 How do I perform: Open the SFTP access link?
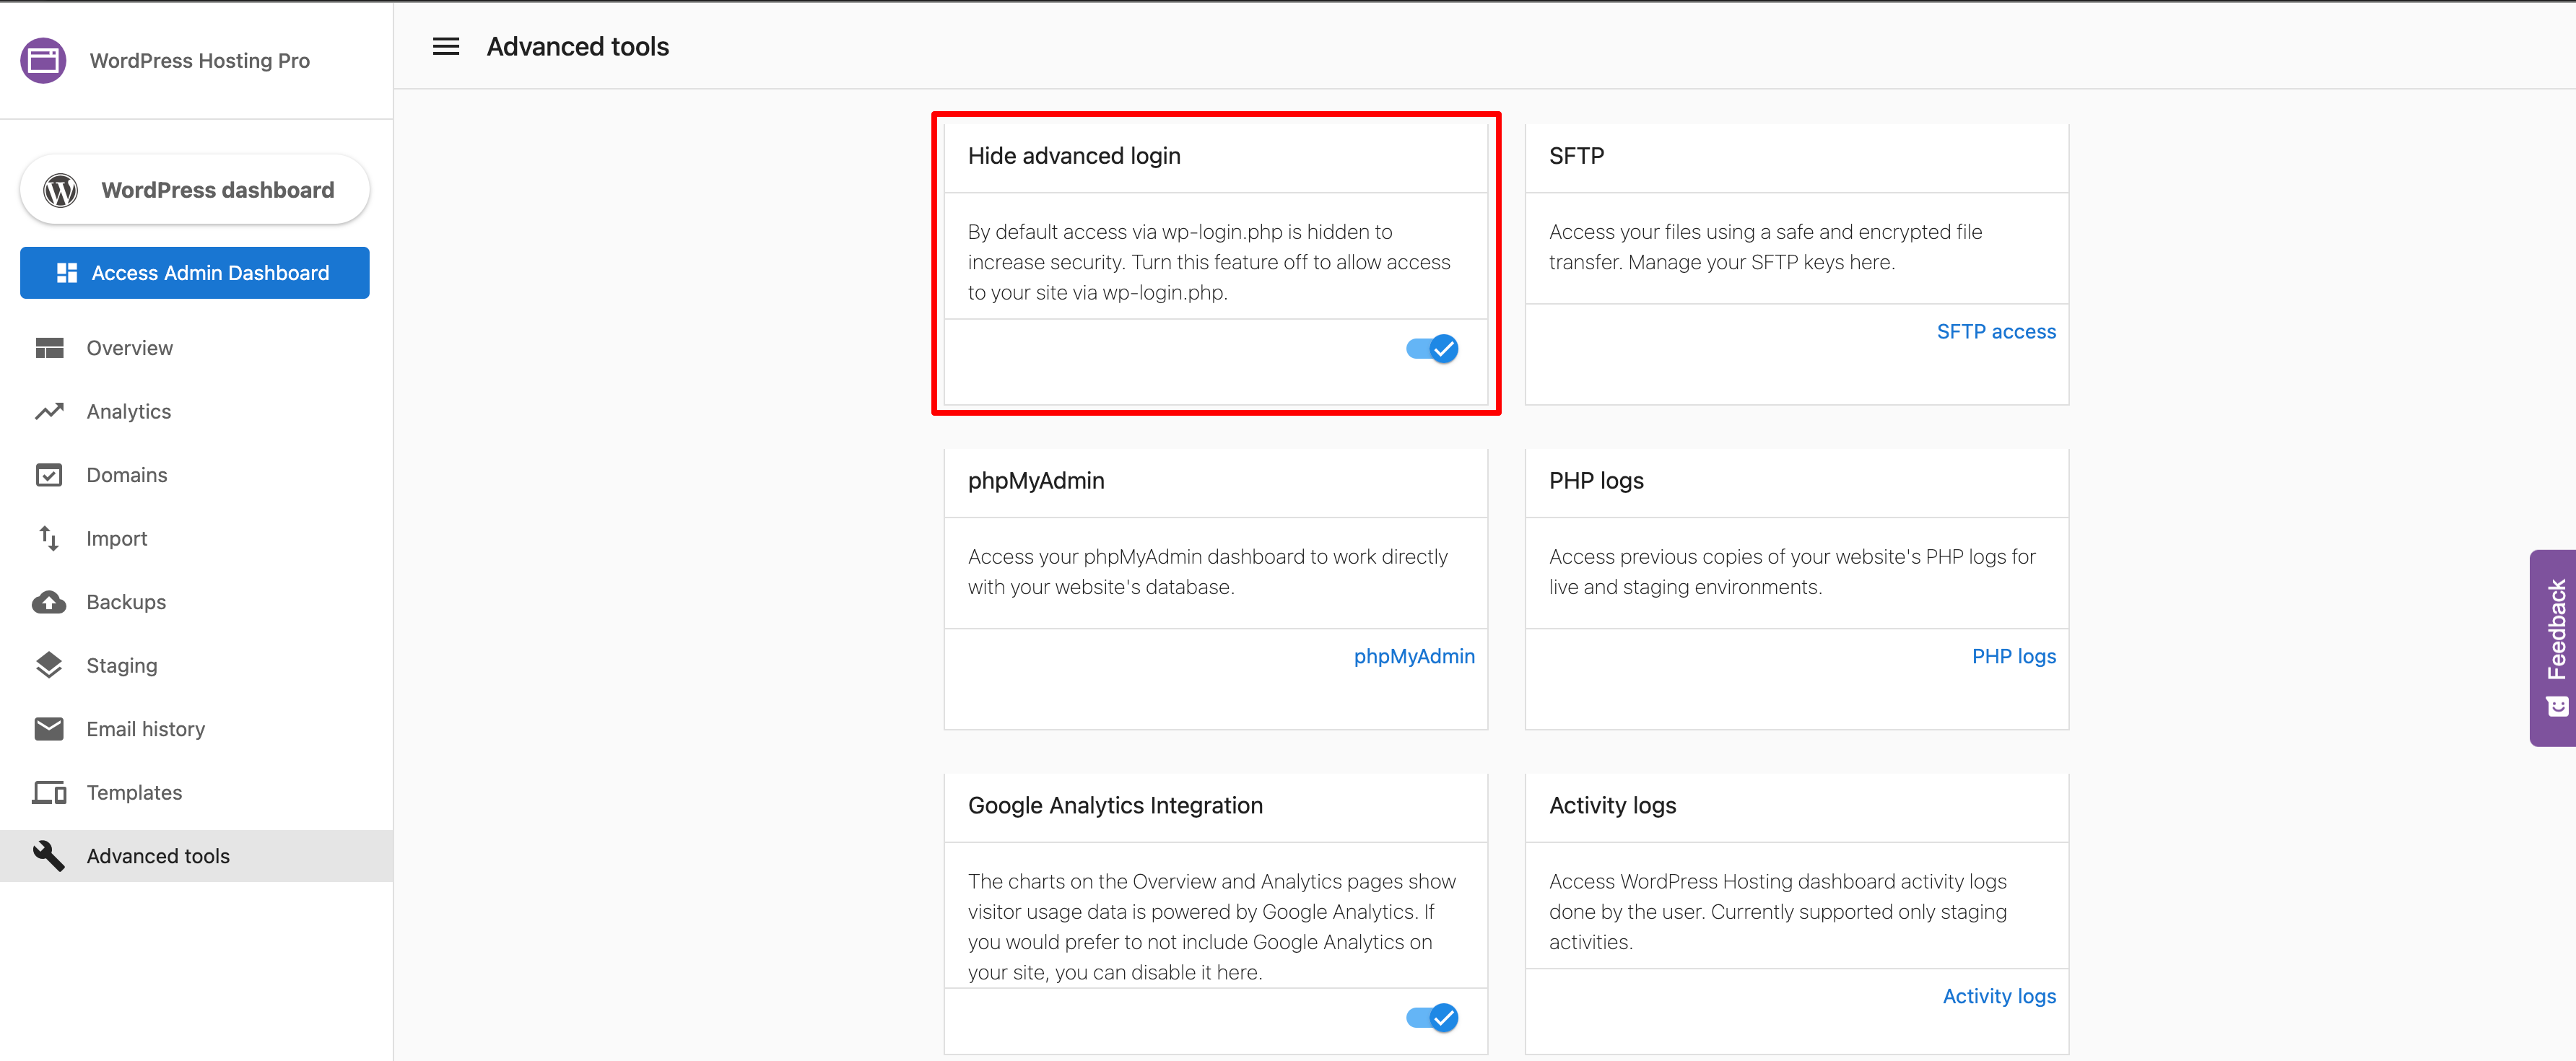(x=1995, y=332)
